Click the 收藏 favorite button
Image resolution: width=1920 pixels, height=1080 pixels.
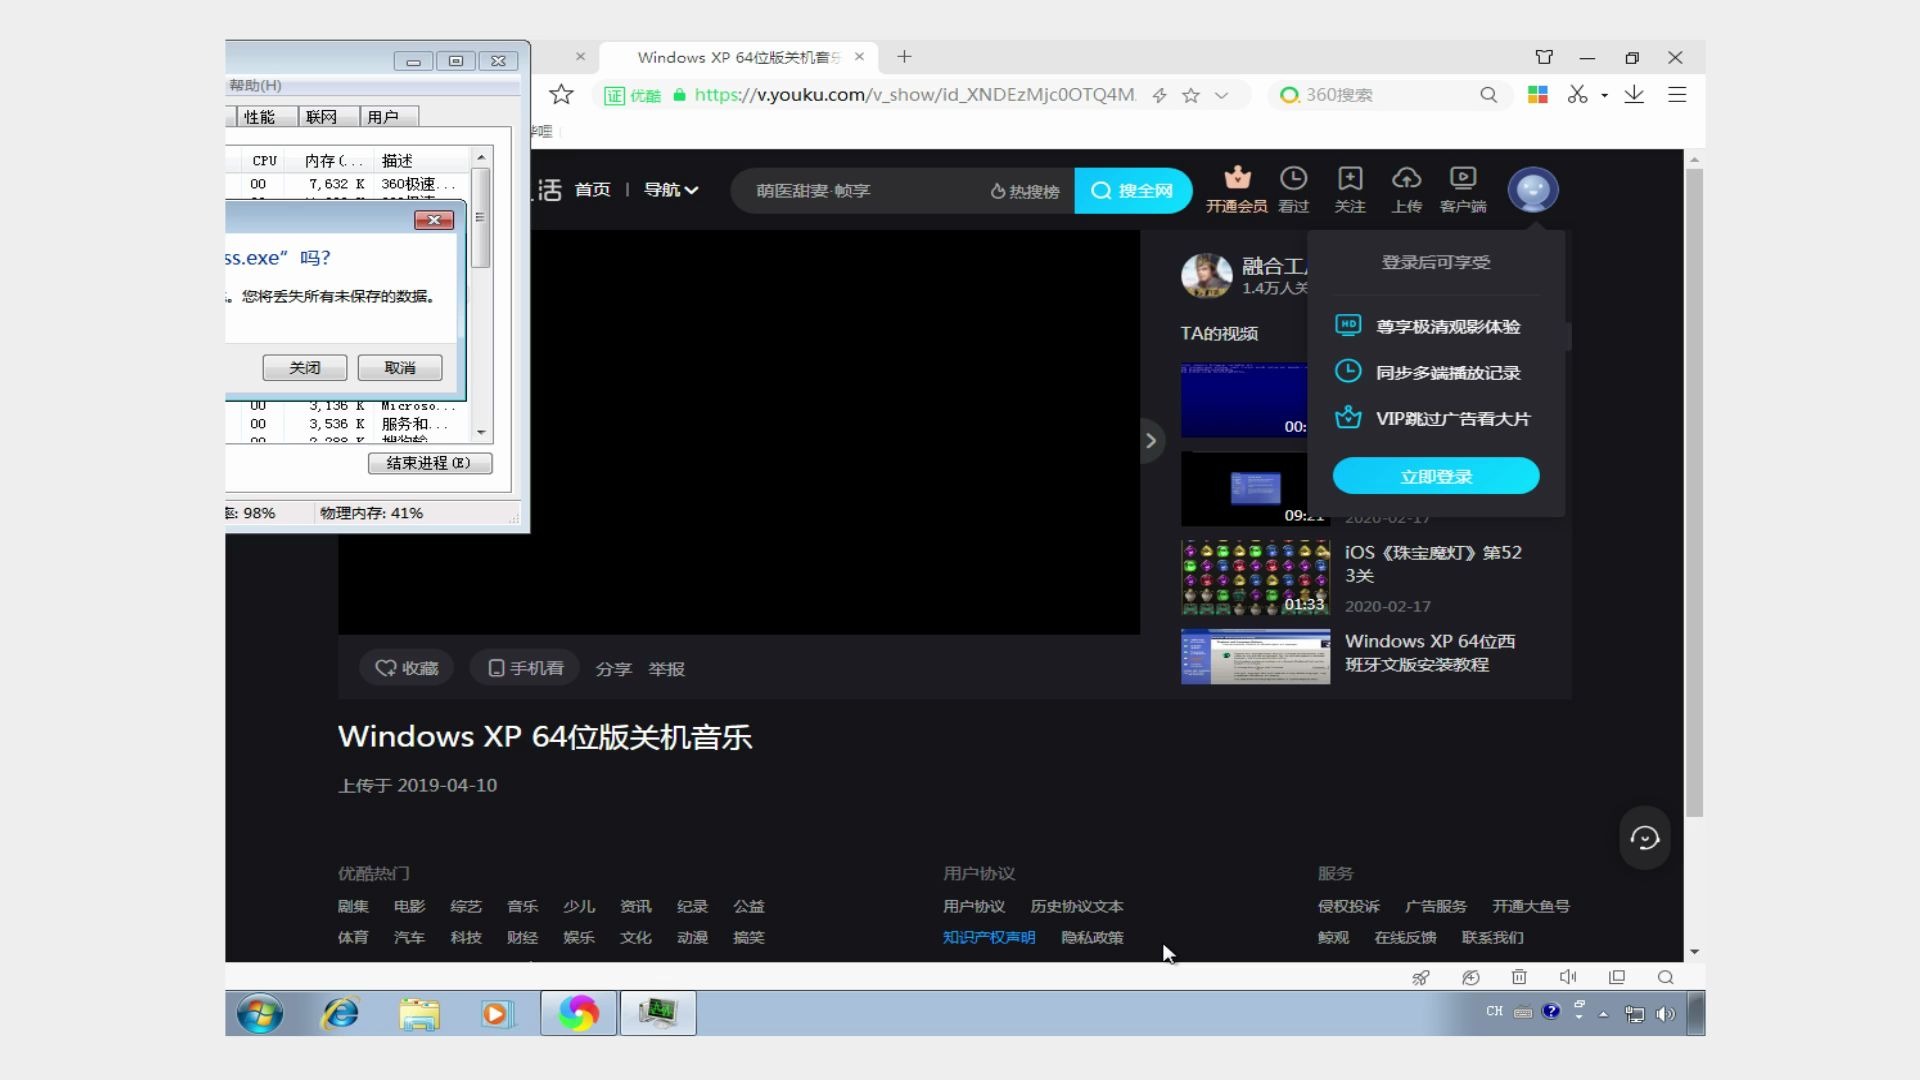click(406, 668)
